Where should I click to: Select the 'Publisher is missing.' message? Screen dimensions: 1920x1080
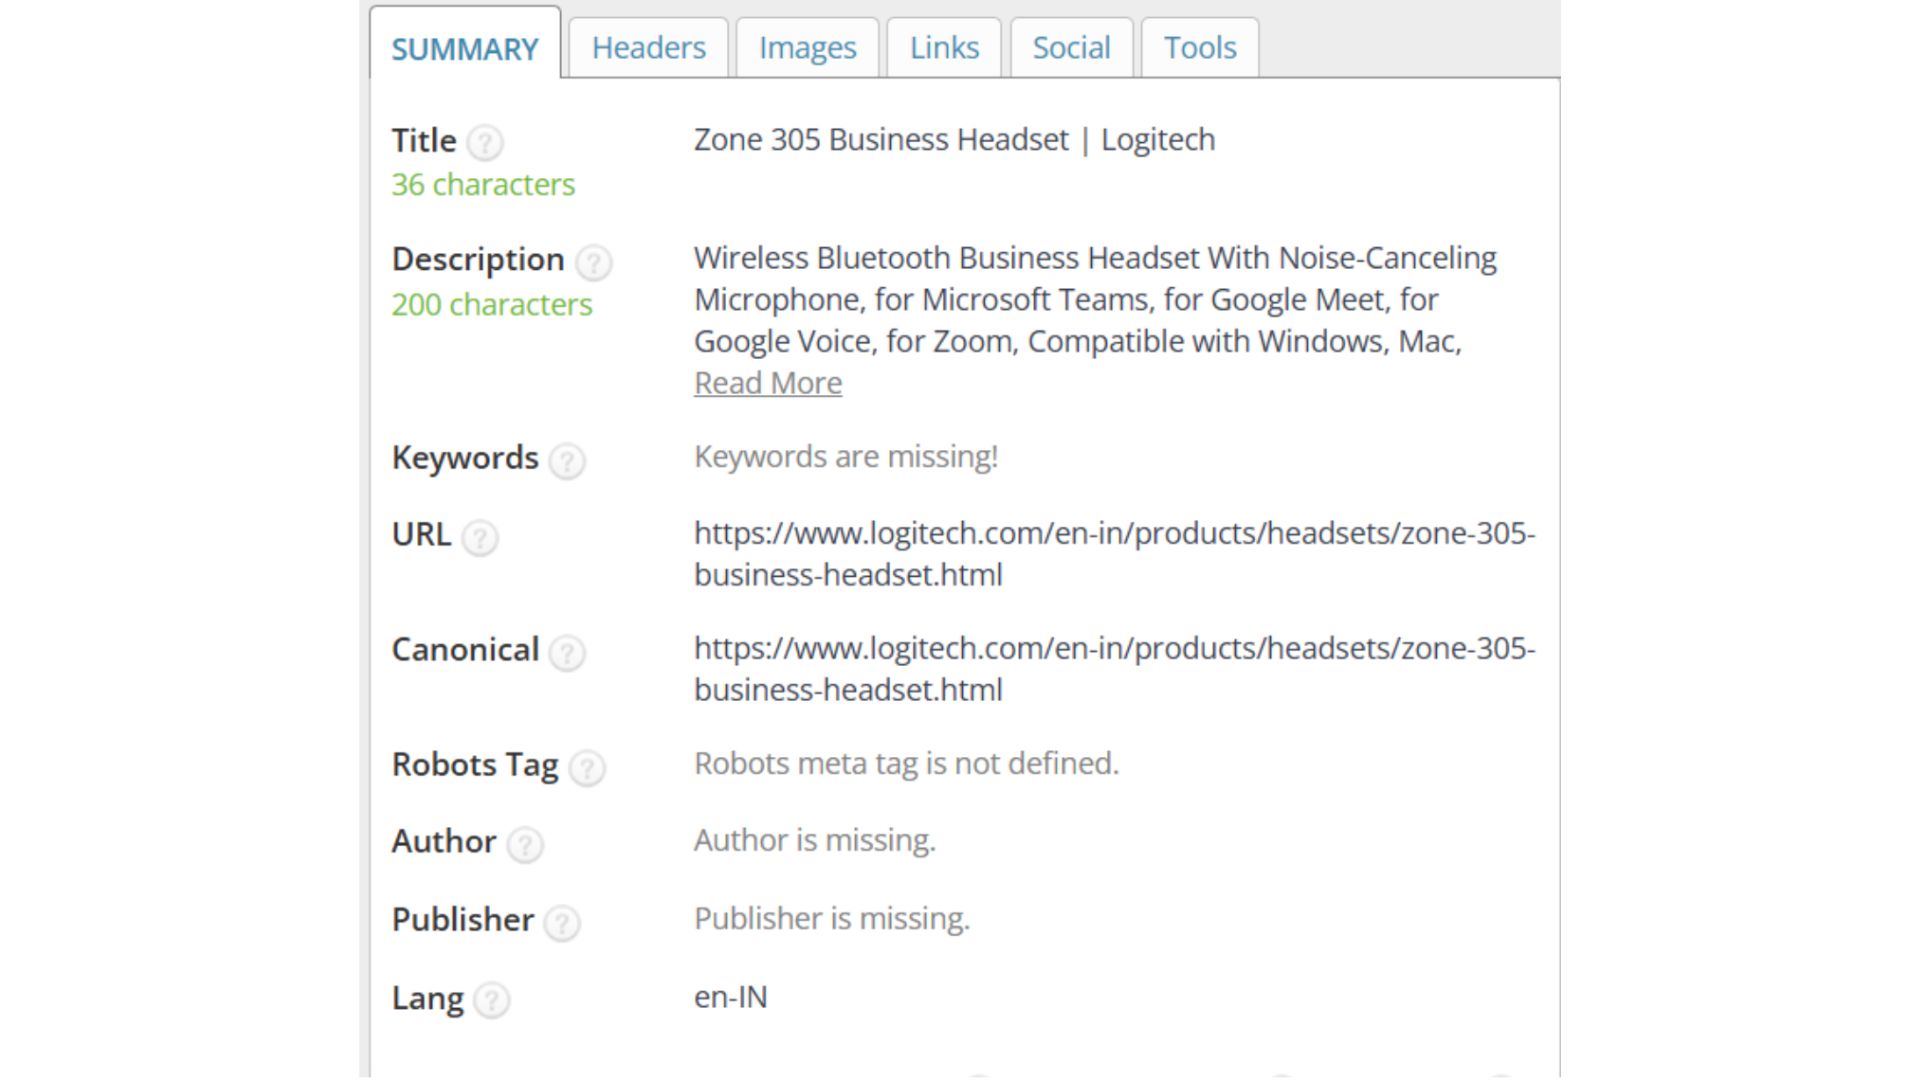coord(832,918)
